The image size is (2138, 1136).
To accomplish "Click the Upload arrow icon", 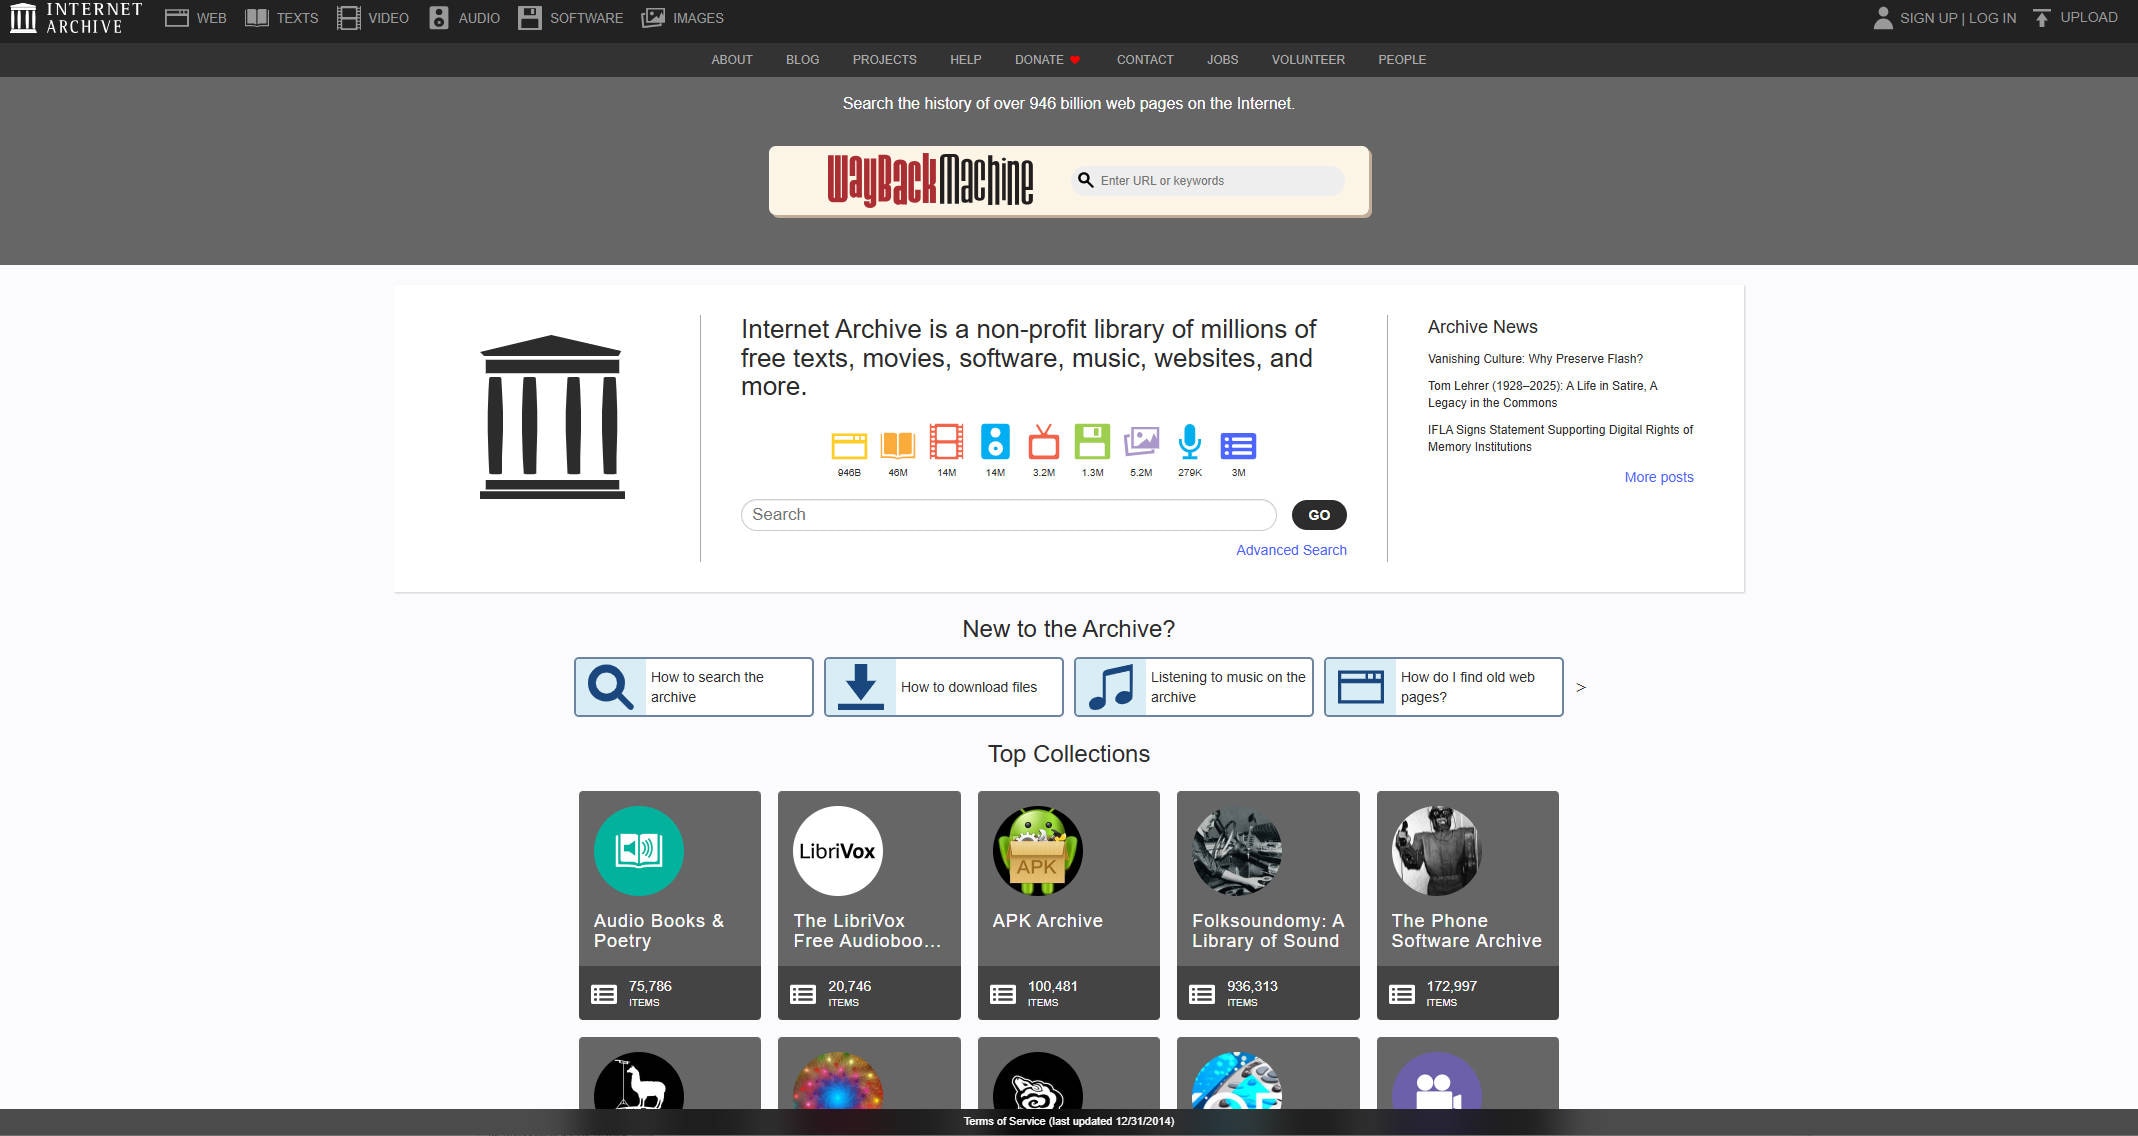I will point(2042,18).
